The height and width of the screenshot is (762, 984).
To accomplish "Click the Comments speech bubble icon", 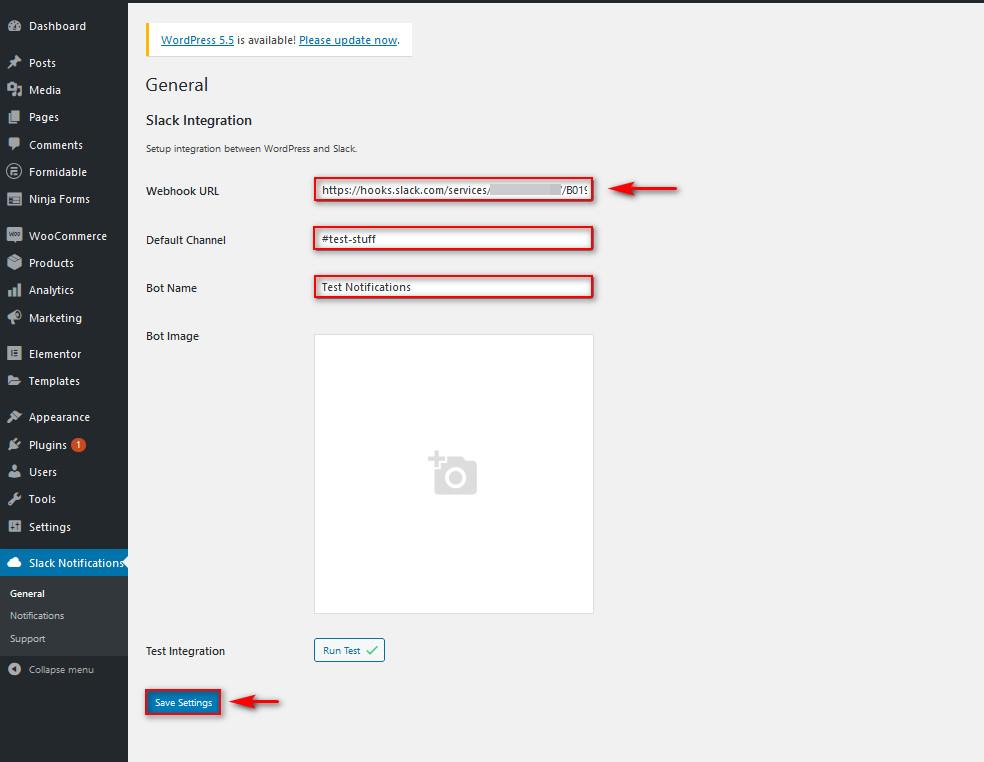I will point(14,144).
